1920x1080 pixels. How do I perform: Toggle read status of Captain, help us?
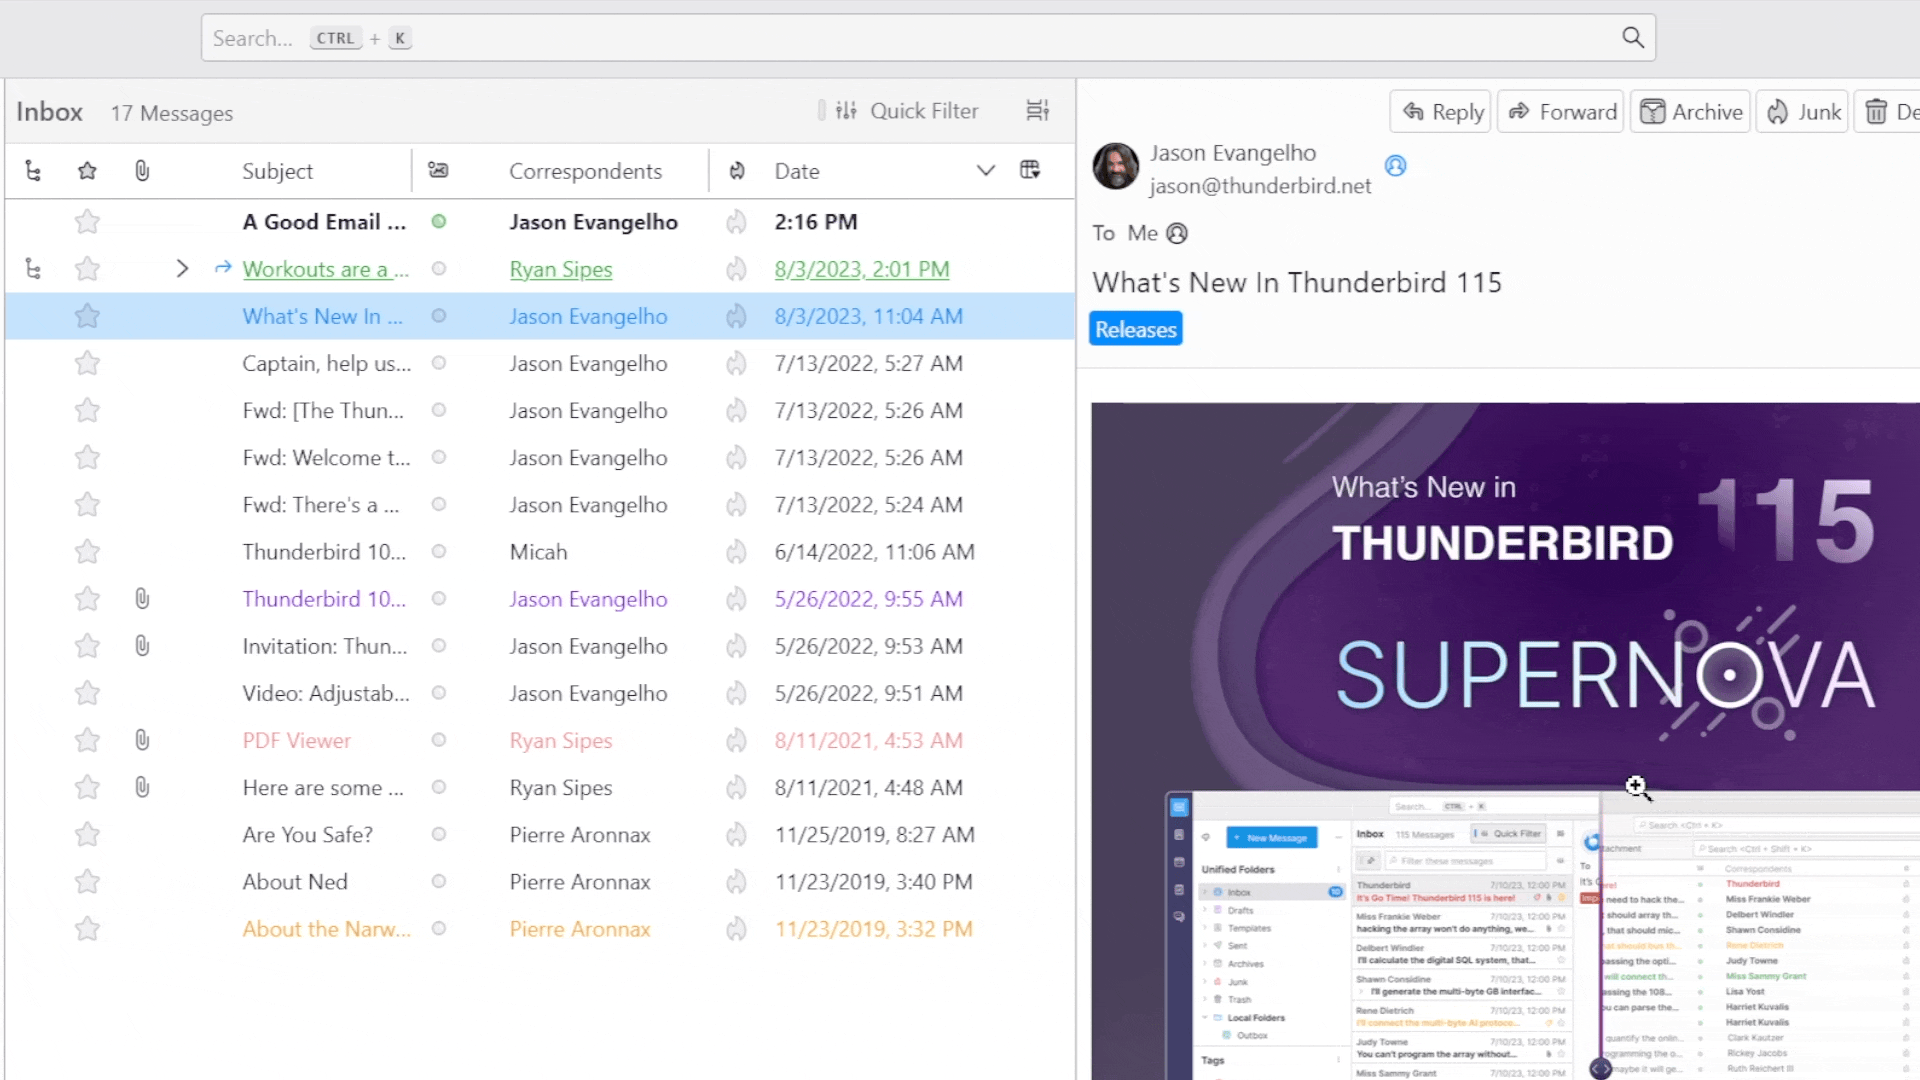click(438, 363)
